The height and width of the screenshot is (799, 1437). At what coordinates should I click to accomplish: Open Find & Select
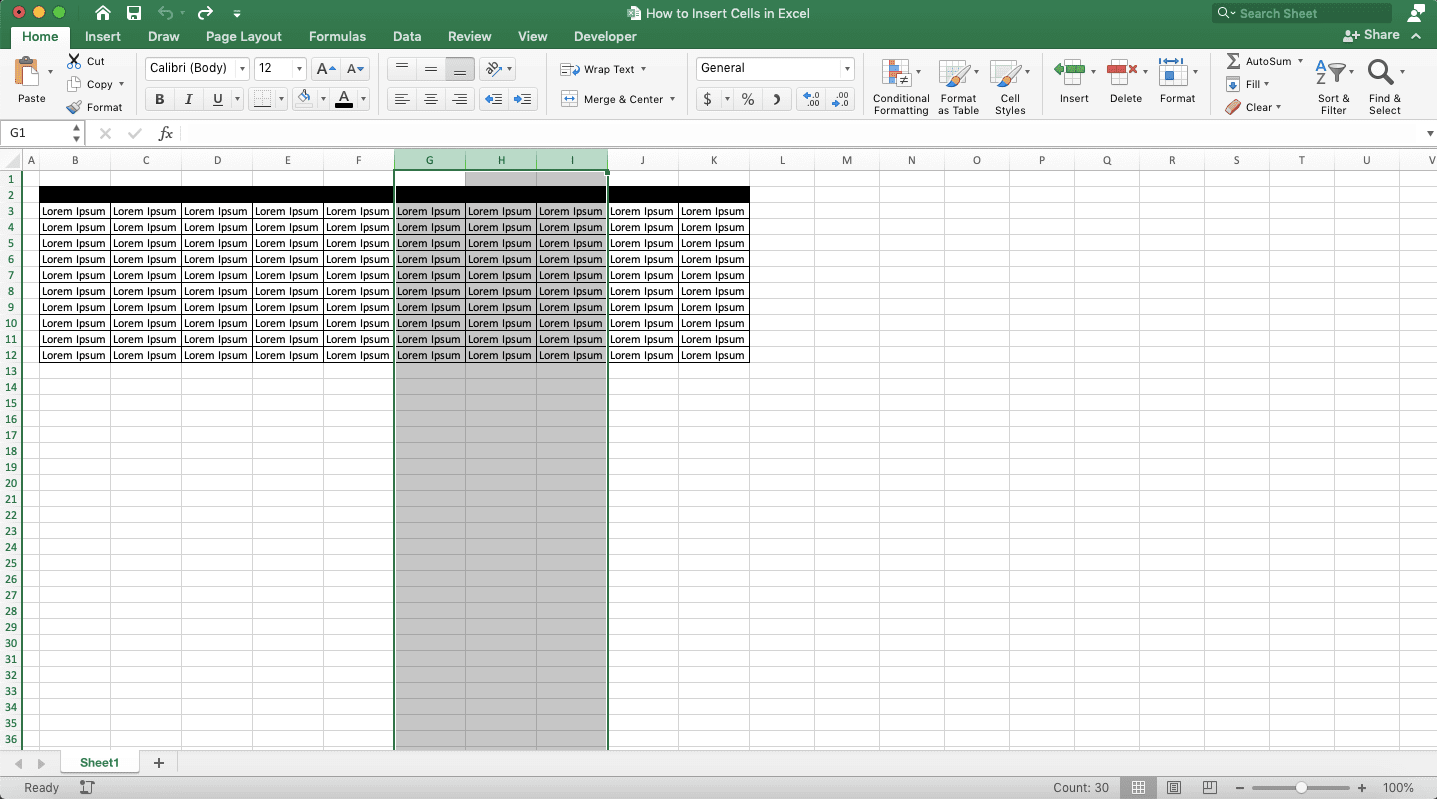tap(1385, 87)
